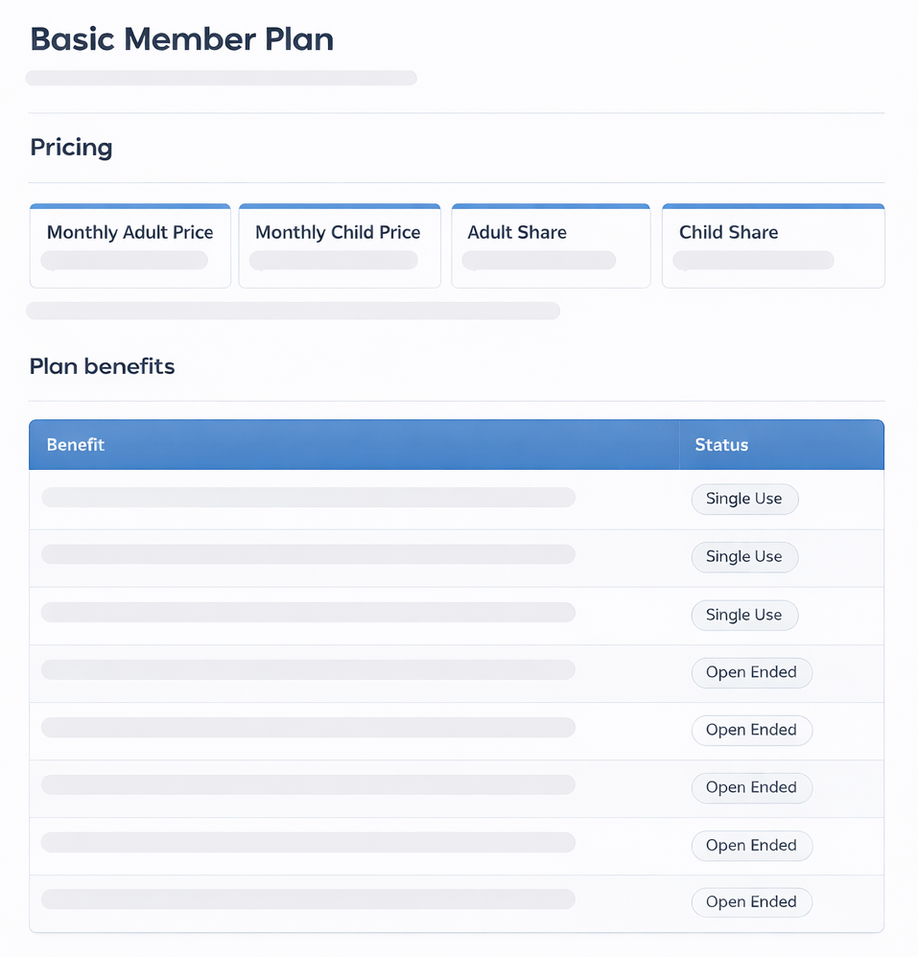Click the Basic Member Plan title

point(182,39)
